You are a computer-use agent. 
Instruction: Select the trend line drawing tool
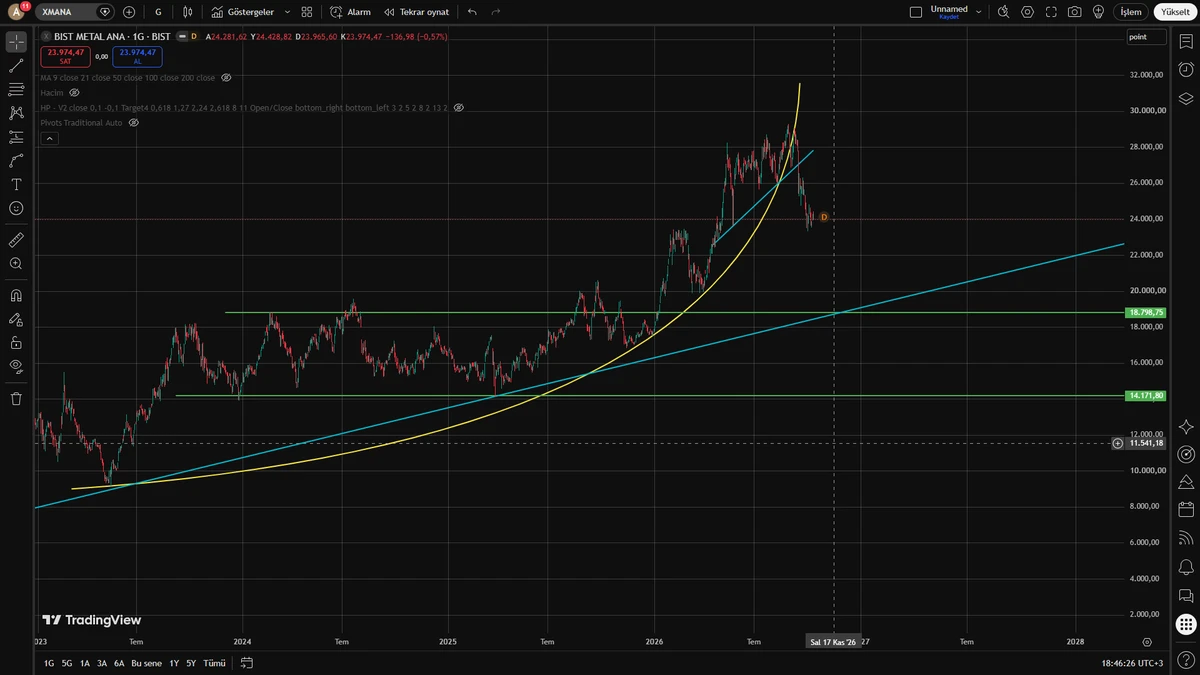pyautogui.click(x=16, y=66)
